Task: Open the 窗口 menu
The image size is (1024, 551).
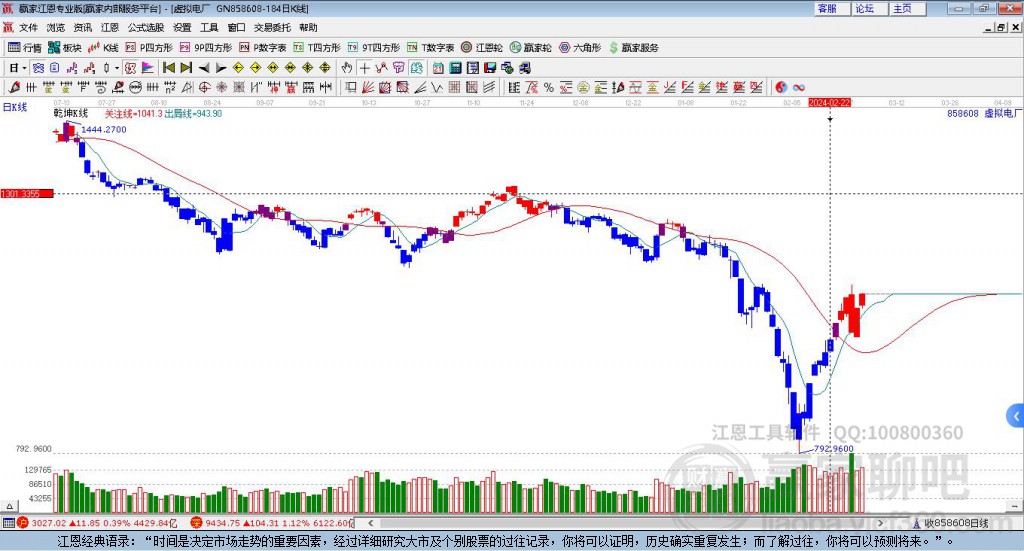Action: coord(236,27)
